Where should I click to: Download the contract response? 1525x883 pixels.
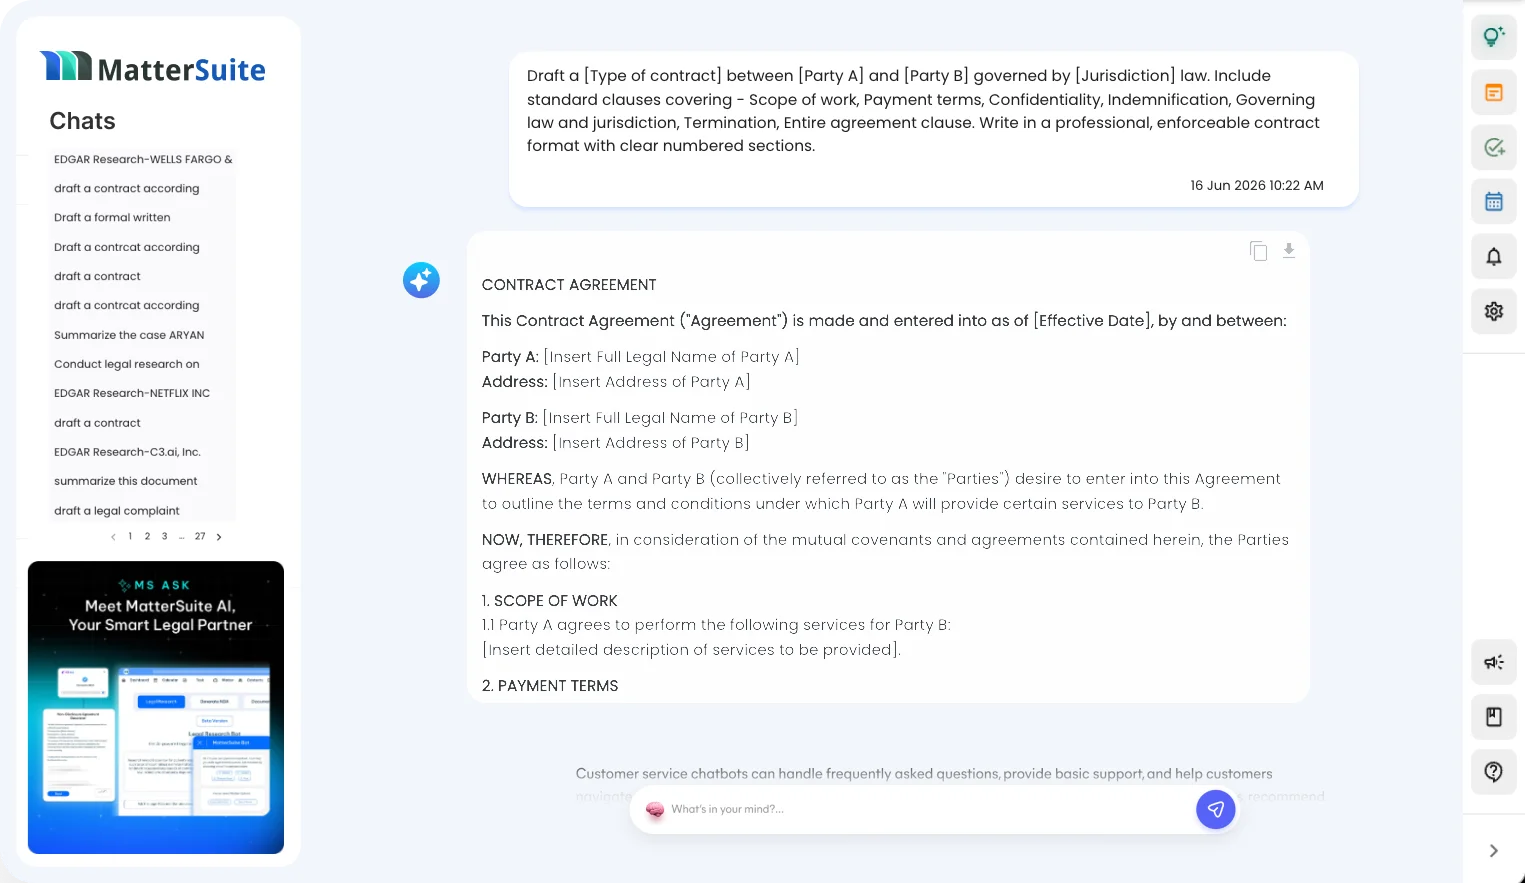[x=1289, y=250]
